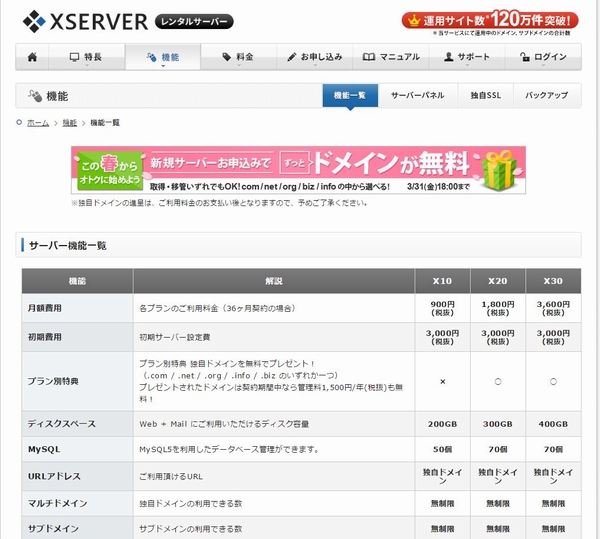Click the mouse icon beside 機能 in the nav bar
Screen dimensions: 600x539
tap(152, 57)
